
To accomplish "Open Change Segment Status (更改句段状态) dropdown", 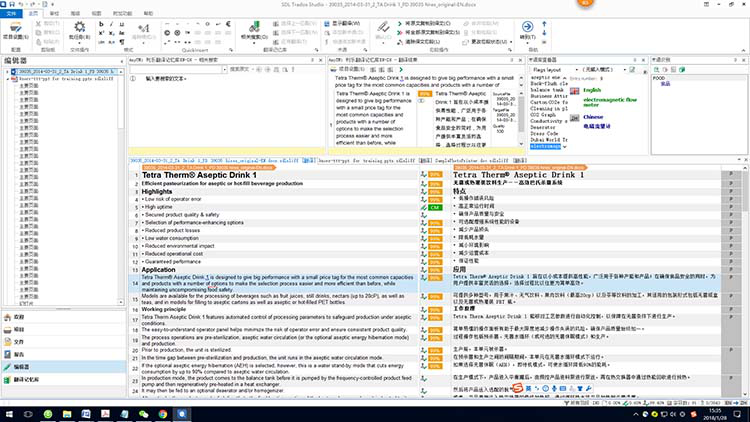I will (488, 42).
